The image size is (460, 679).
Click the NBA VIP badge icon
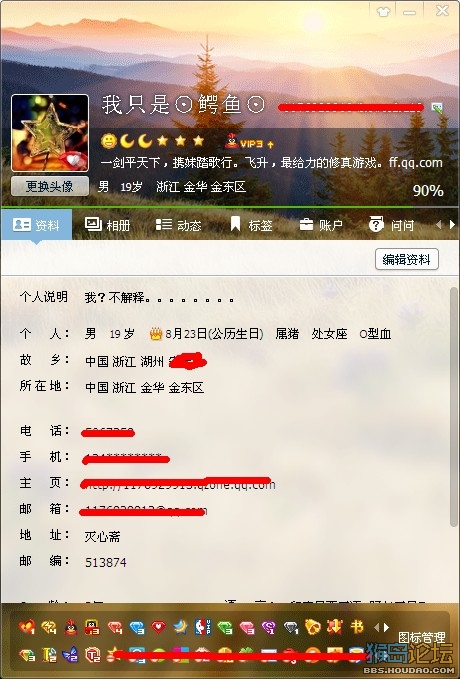point(203,627)
